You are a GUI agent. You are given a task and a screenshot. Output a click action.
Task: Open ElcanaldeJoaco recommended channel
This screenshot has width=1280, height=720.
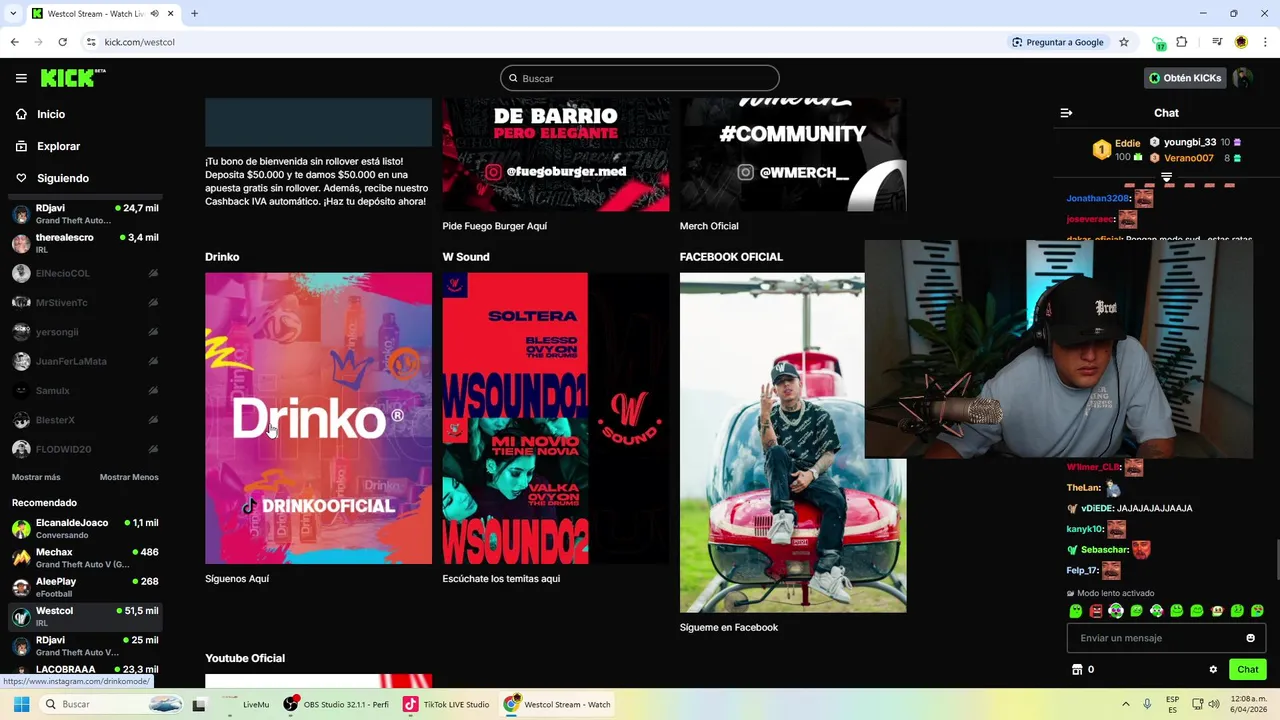point(84,529)
